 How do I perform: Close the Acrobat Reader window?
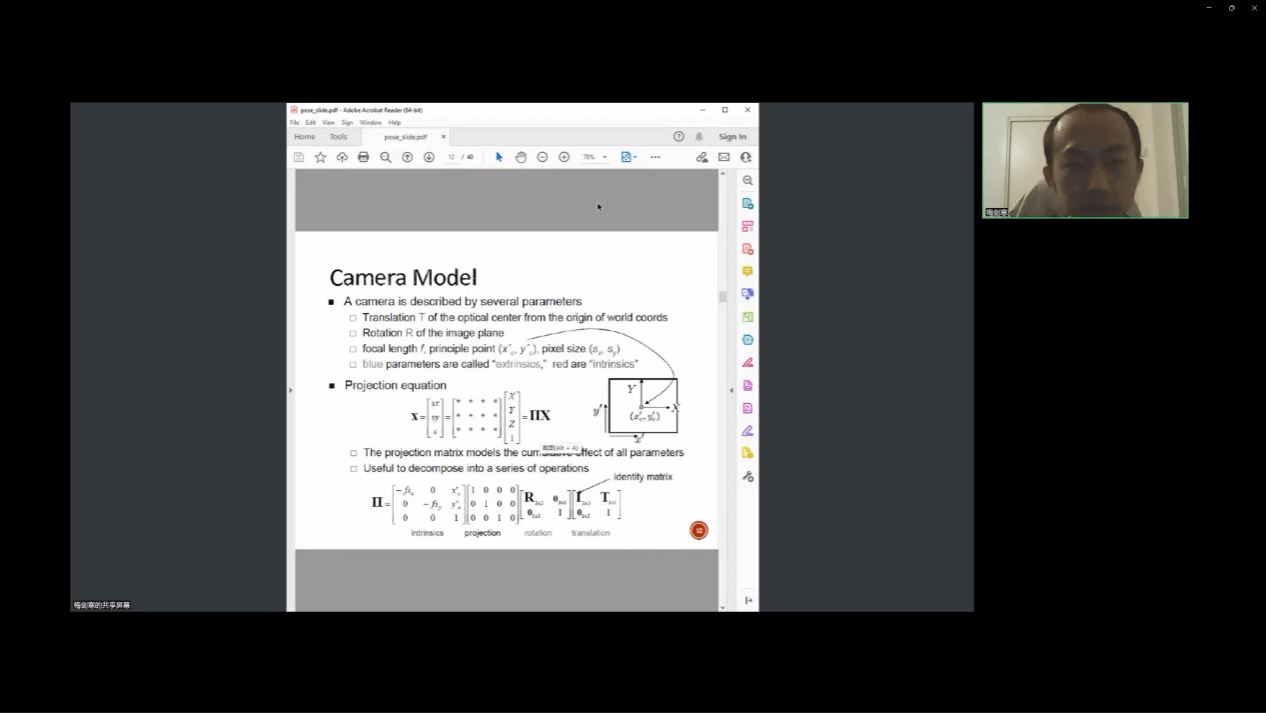point(747,110)
